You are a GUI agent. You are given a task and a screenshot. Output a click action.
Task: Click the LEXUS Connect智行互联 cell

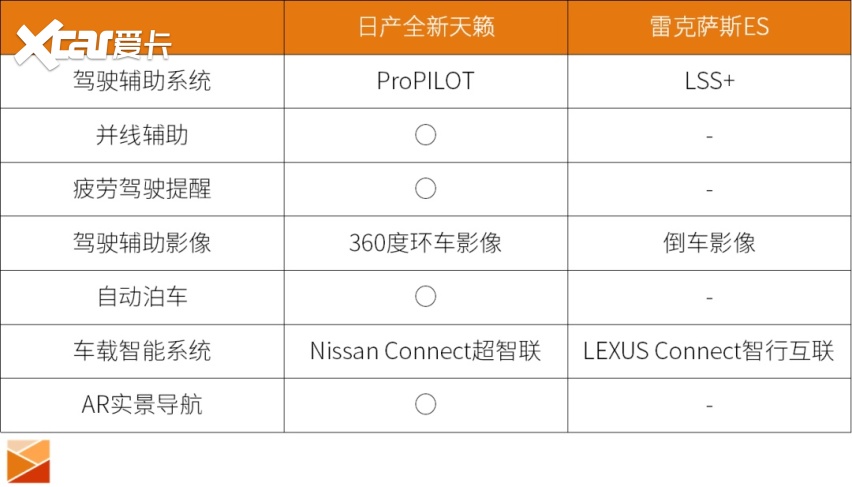click(709, 351)
